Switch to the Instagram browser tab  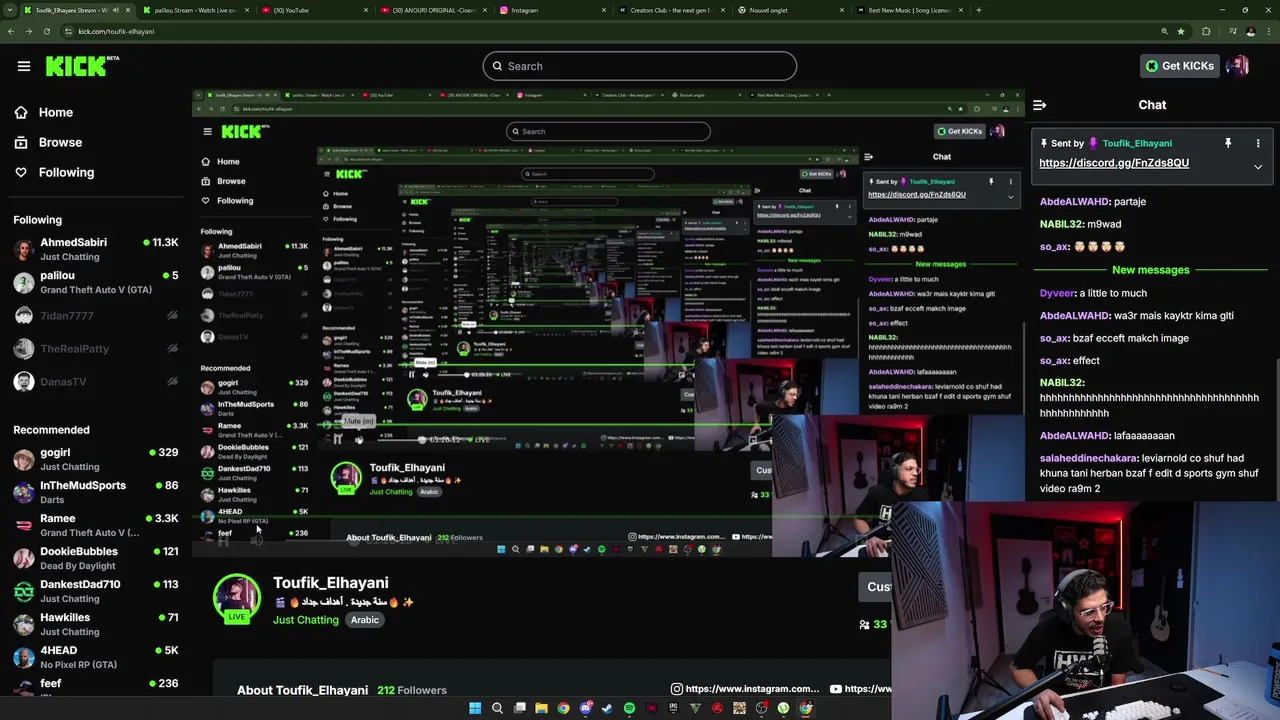tap(551, 10)
